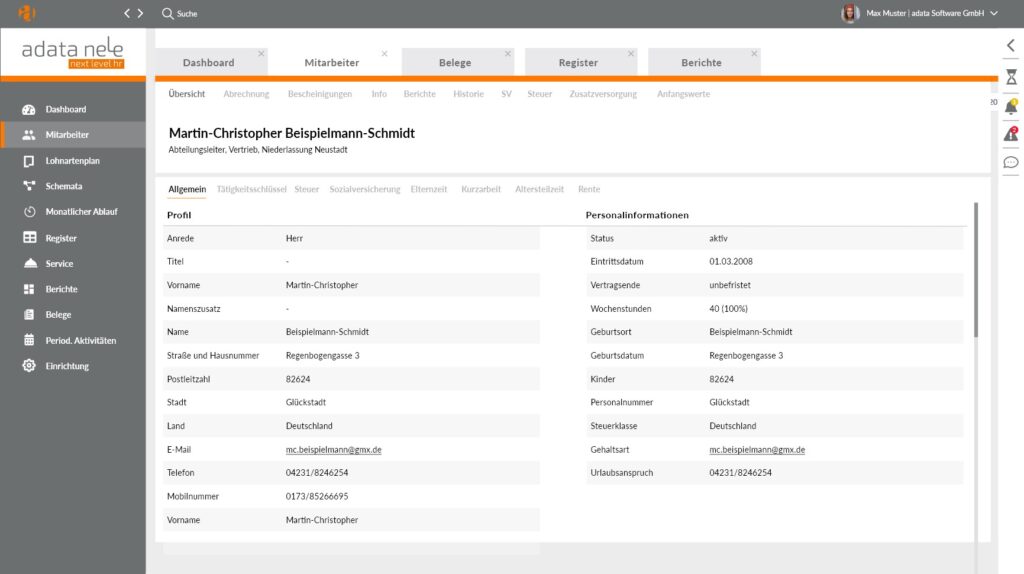
Task: Open Lohnartenplan in the sidebar menu
Action: point(72,161)
